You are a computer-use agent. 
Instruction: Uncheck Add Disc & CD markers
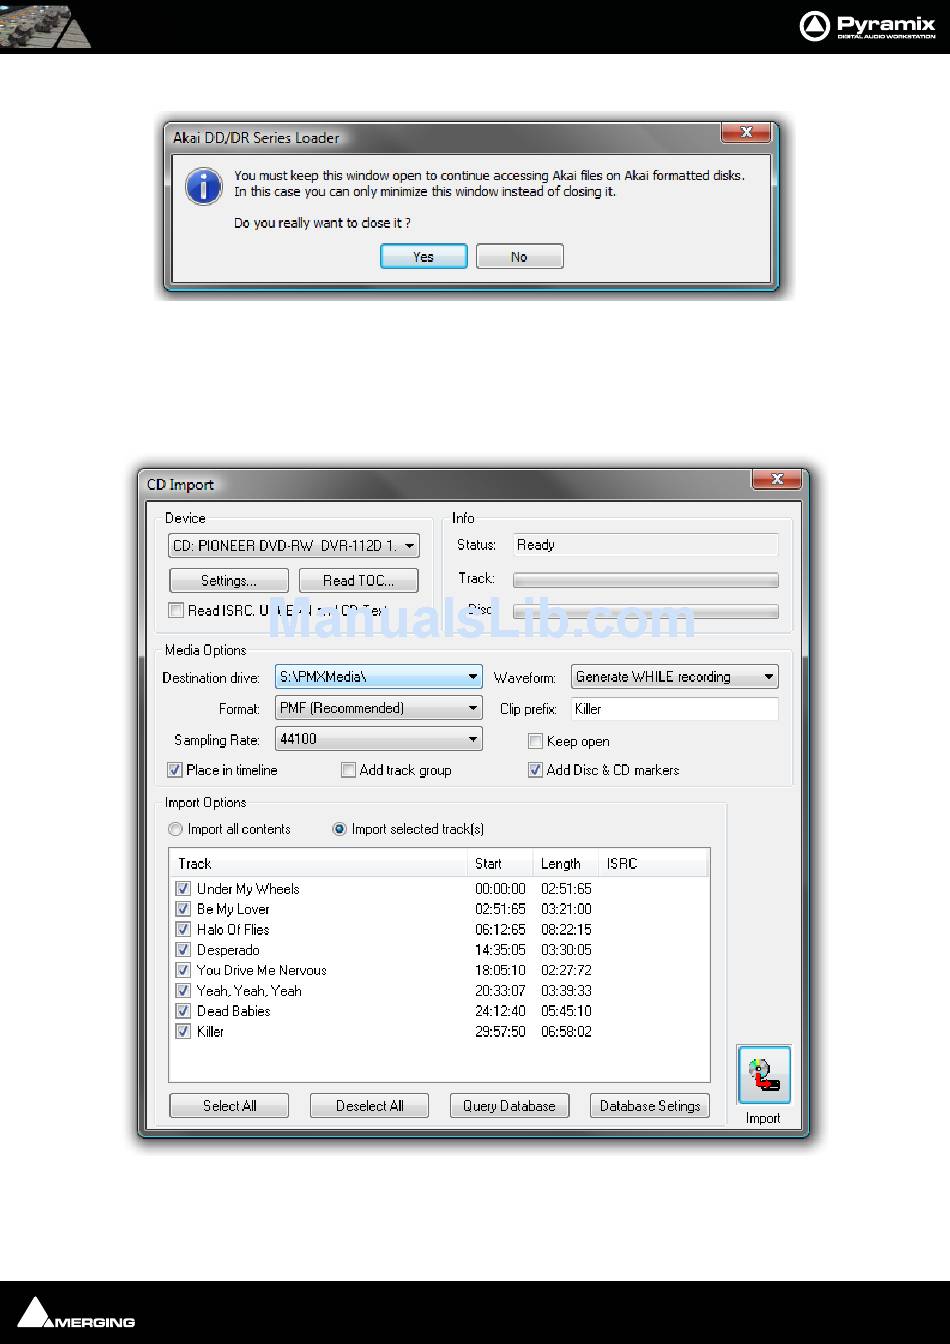click(x=535, y=770)
